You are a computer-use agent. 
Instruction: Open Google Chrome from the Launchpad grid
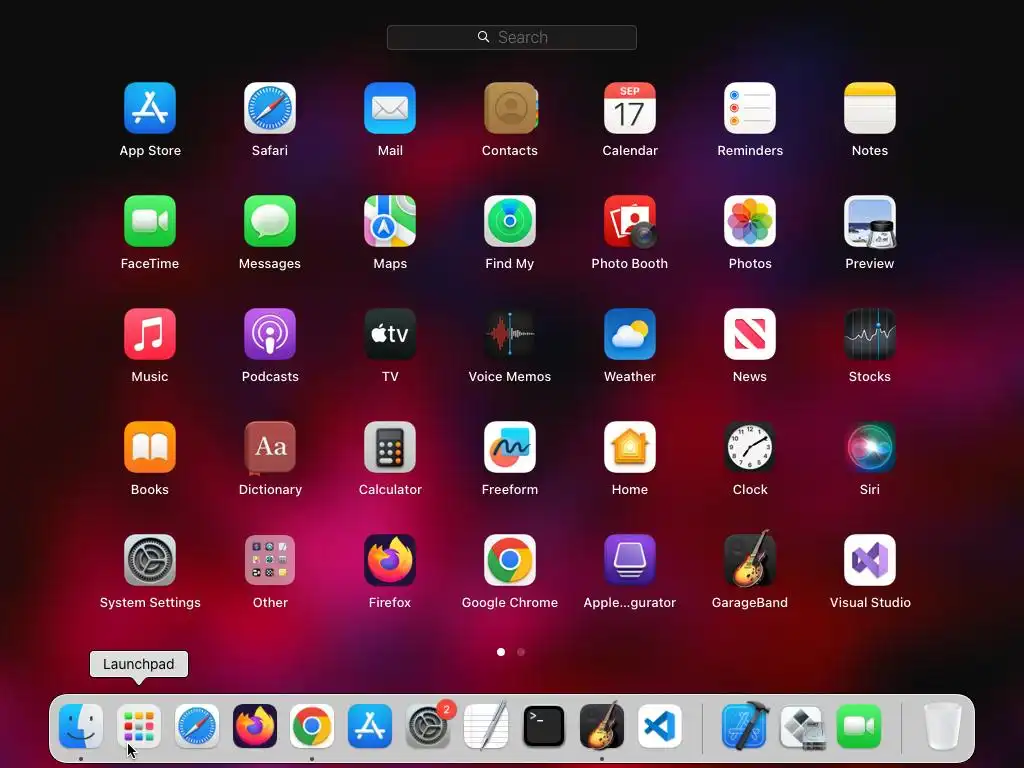(510, 560)
